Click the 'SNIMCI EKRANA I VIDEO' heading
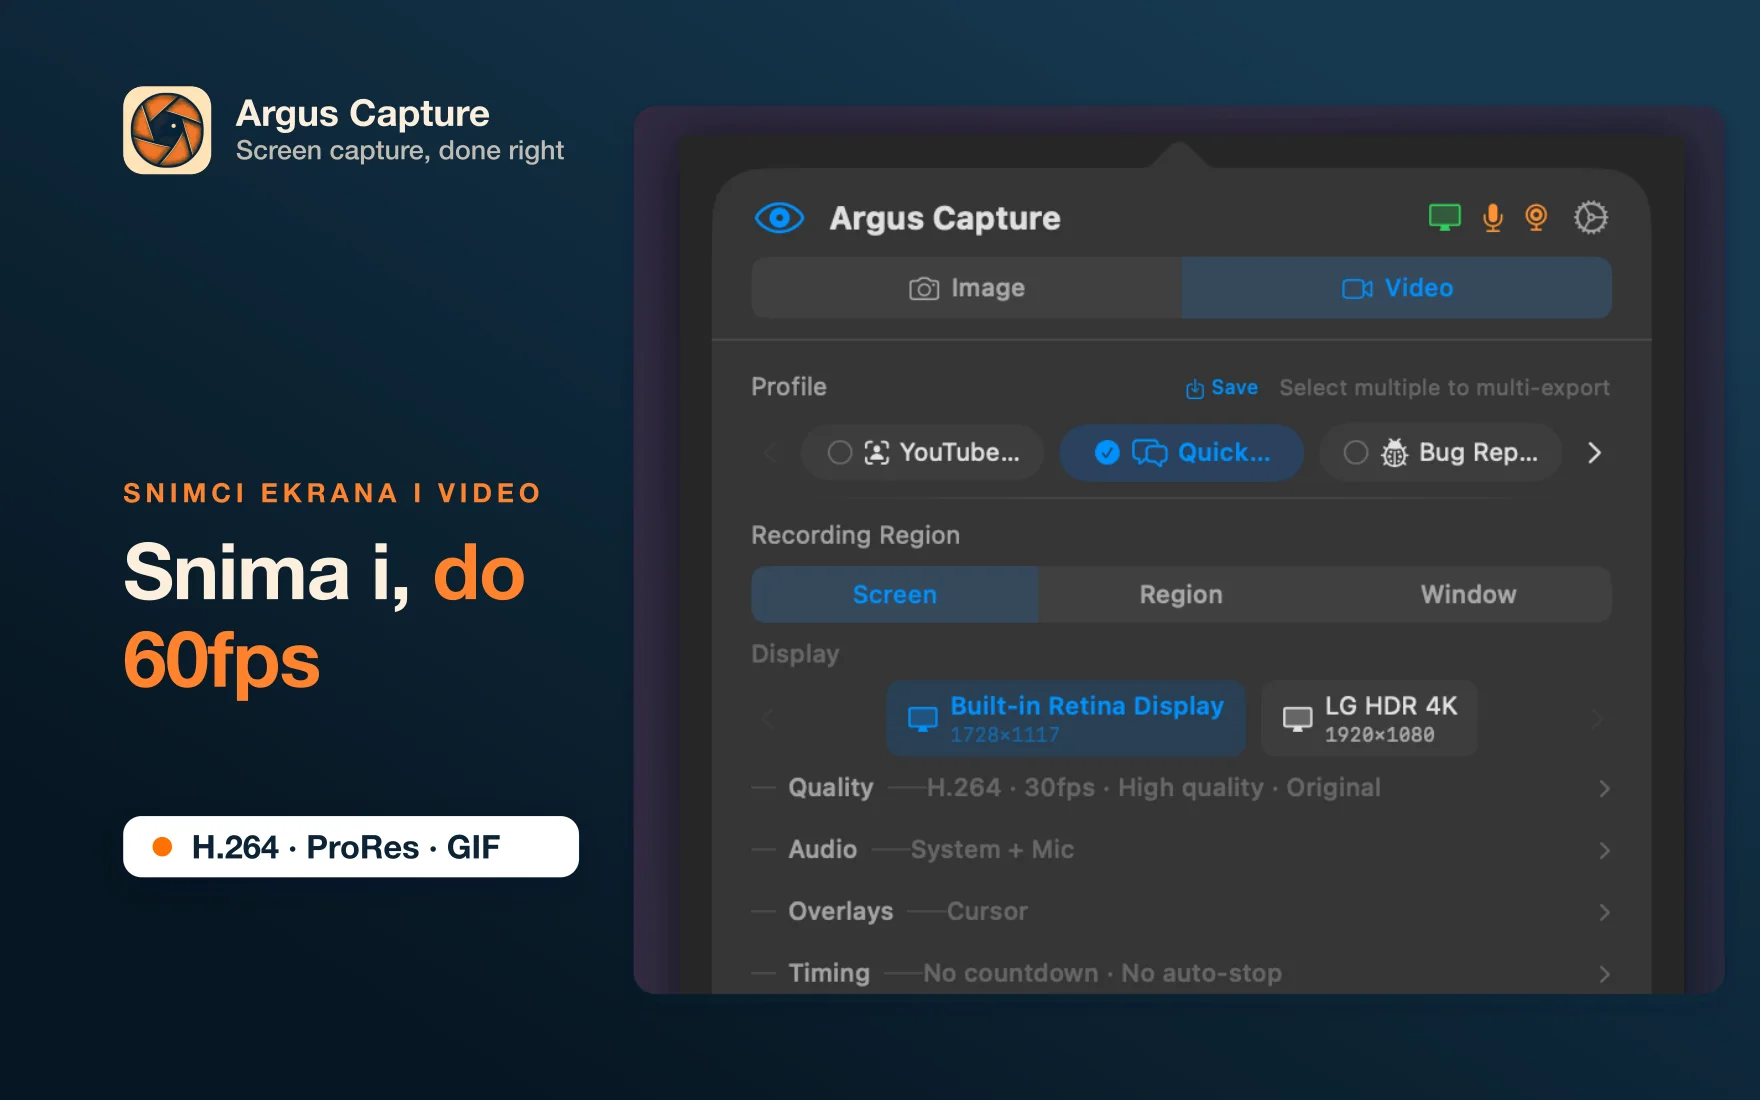This screenshot has width=1760, height=1100. 332,493
